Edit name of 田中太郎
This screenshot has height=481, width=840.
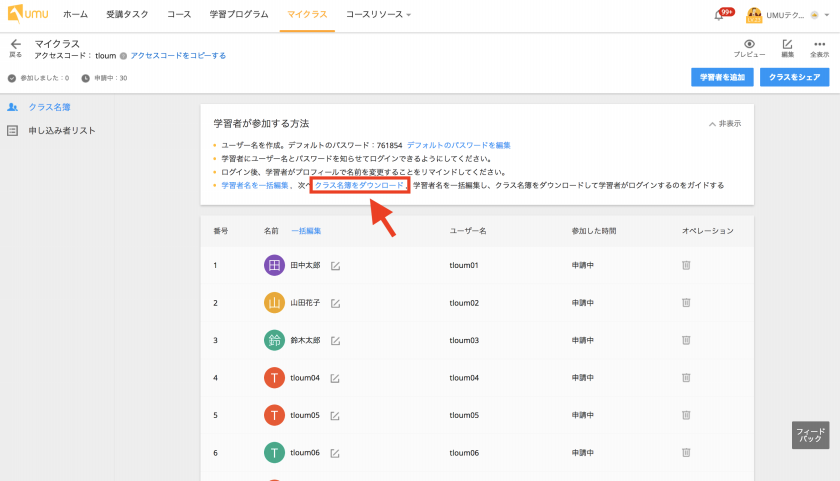pyautogui.click(x=335, y=266)
